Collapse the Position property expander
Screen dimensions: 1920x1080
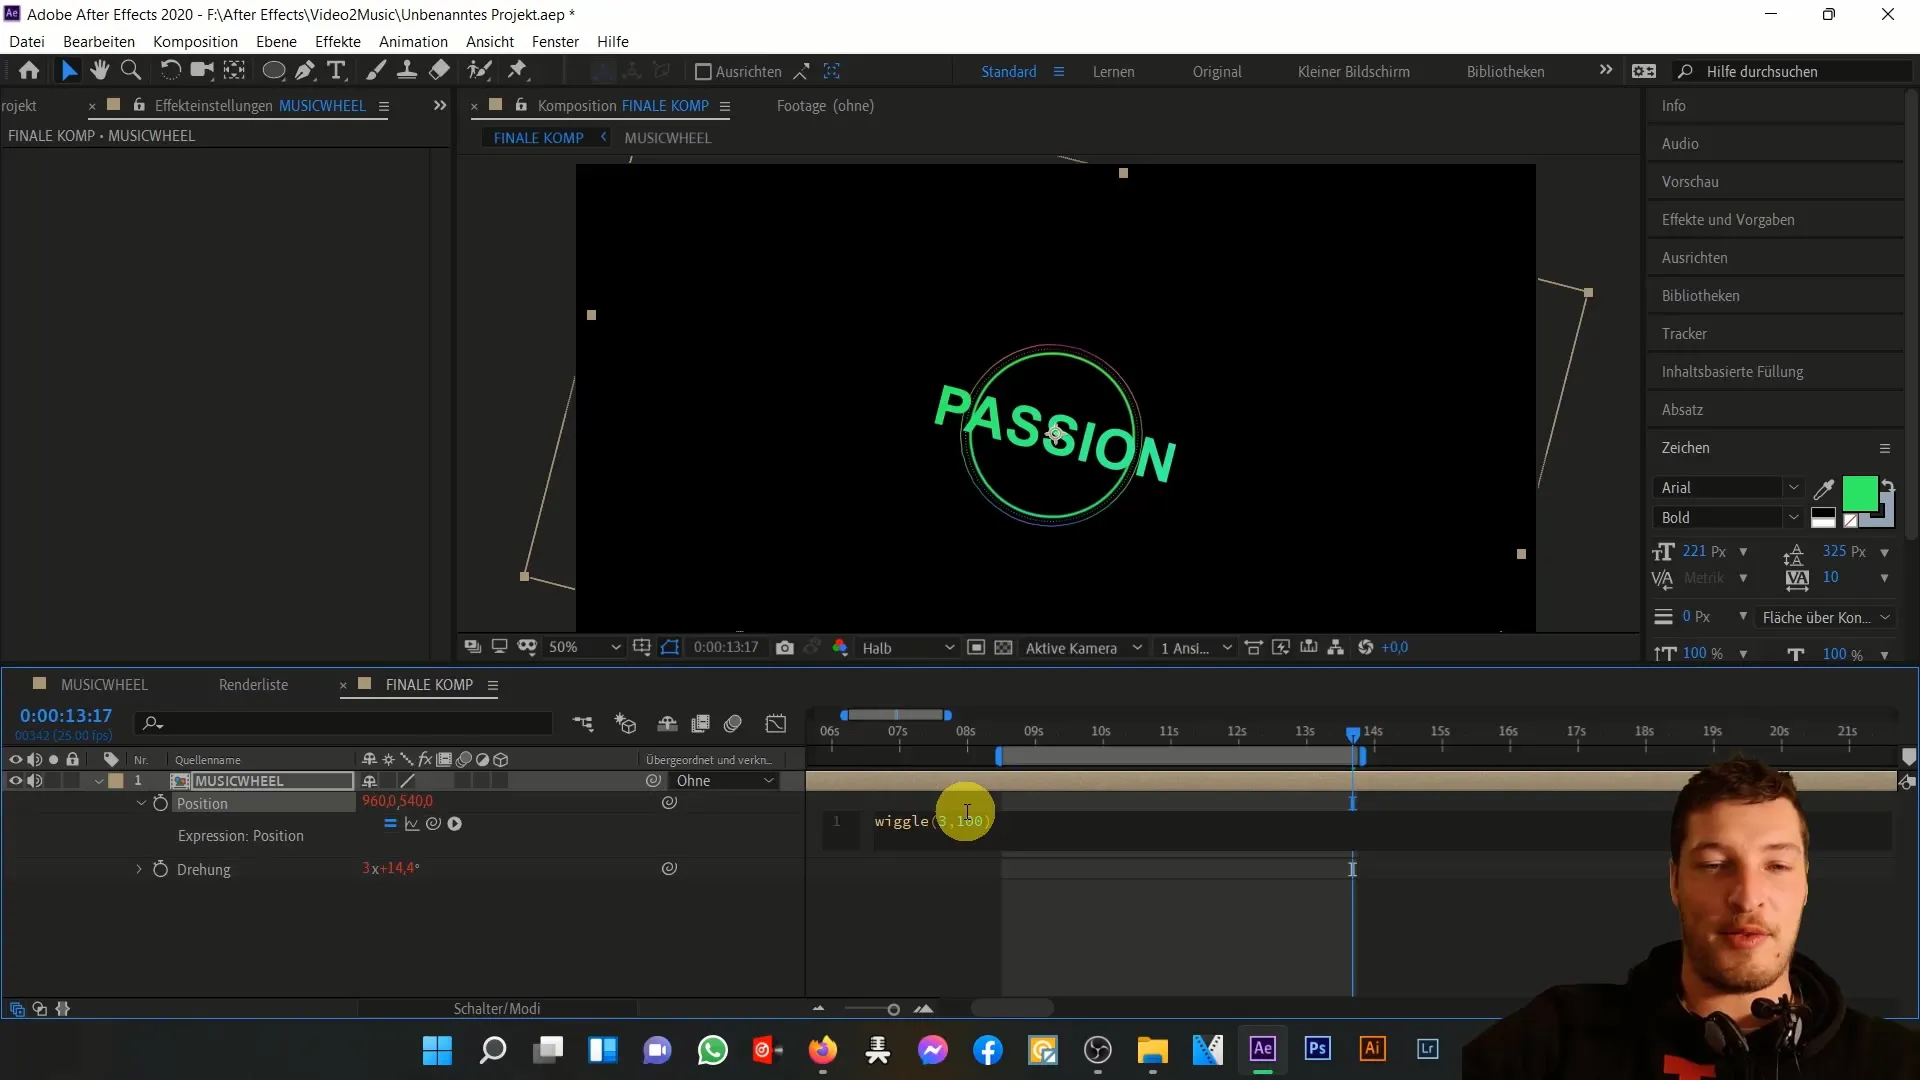[x=141, y=803]
